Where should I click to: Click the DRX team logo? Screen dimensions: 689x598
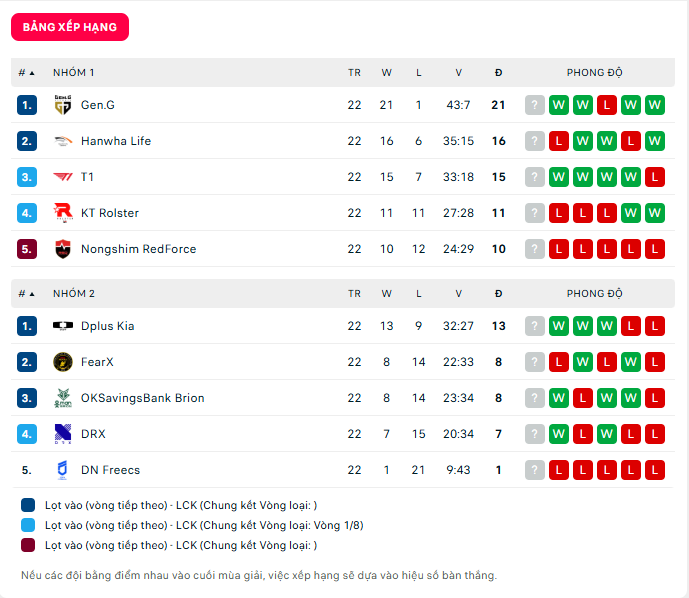[63, 434]
